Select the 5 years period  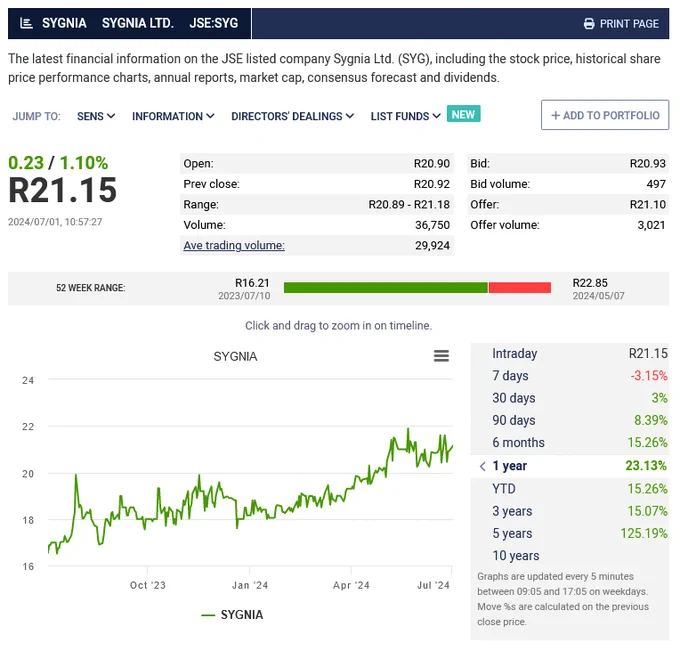pyautogui.click(x=569, y=533)
